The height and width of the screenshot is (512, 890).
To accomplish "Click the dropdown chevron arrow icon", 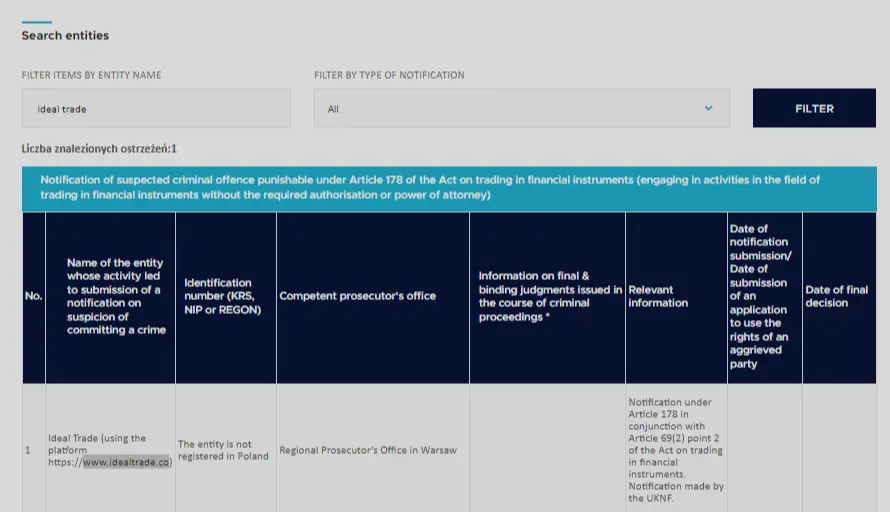I will [x=708, y=108].
